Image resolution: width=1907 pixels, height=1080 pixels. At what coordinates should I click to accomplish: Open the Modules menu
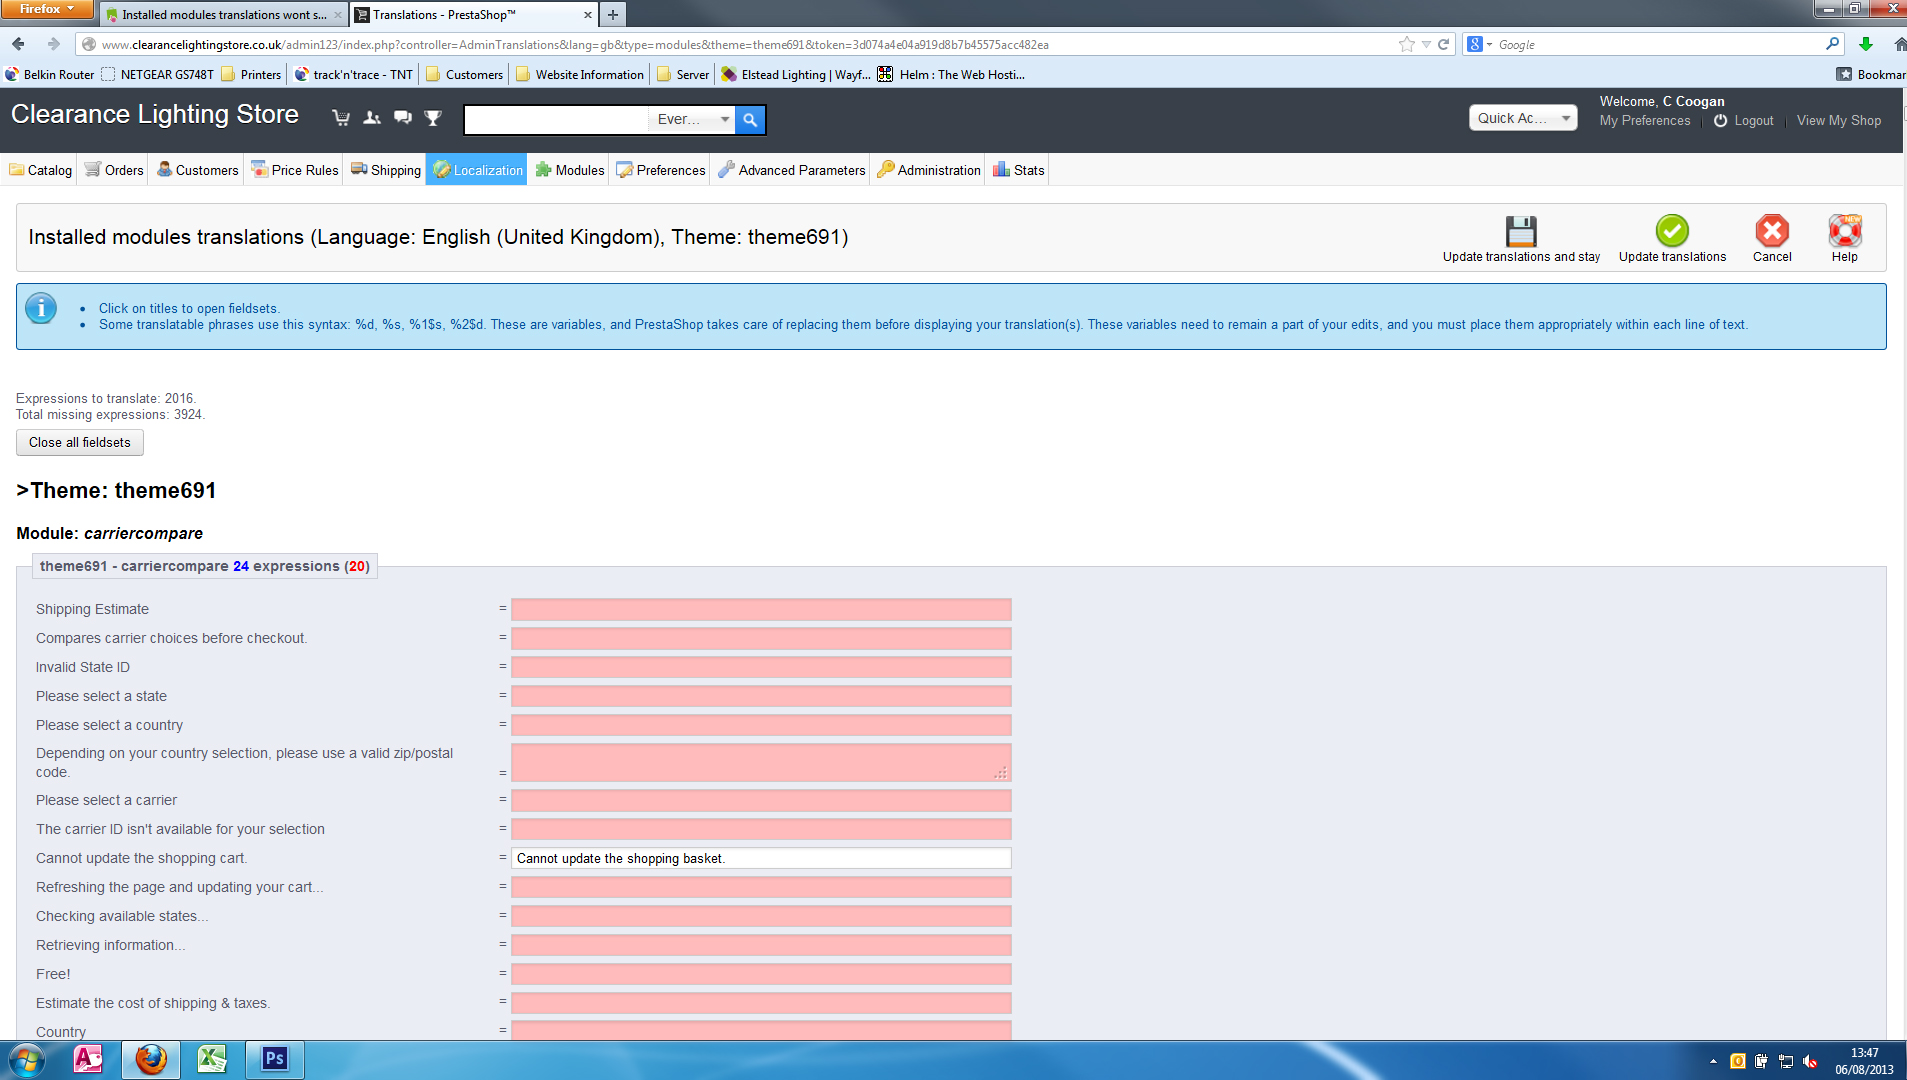coord(570,170)
